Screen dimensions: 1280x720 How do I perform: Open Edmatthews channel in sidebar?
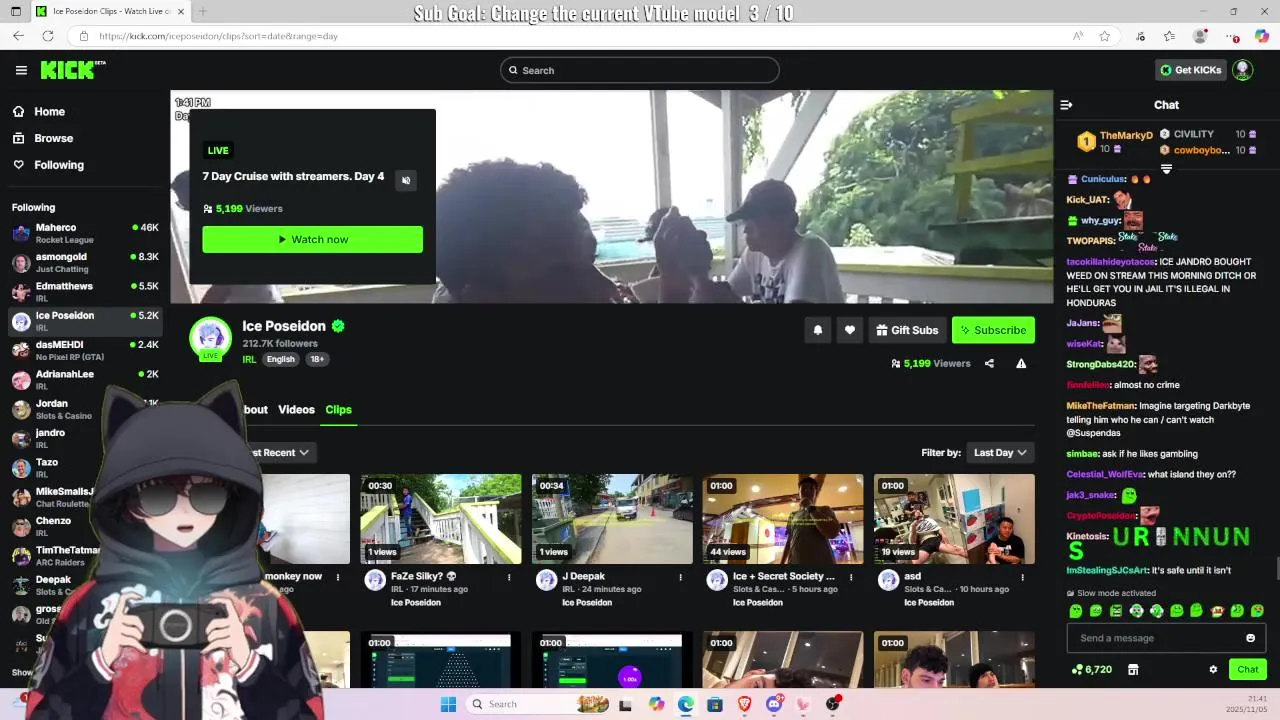coord(85,292)
